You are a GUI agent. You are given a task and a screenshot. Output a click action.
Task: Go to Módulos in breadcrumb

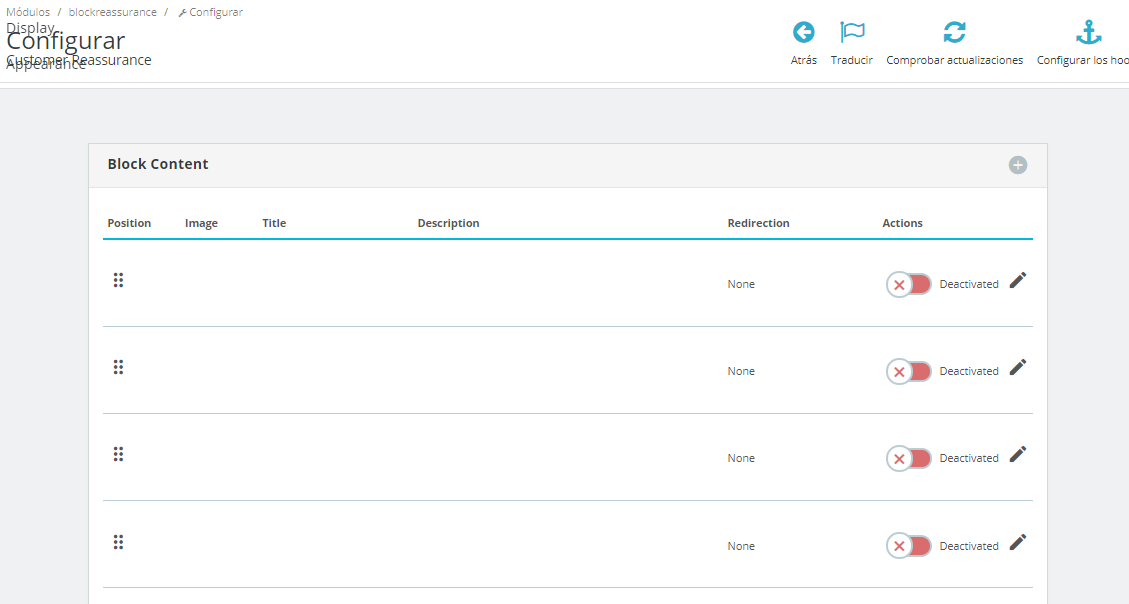point(28,12)
